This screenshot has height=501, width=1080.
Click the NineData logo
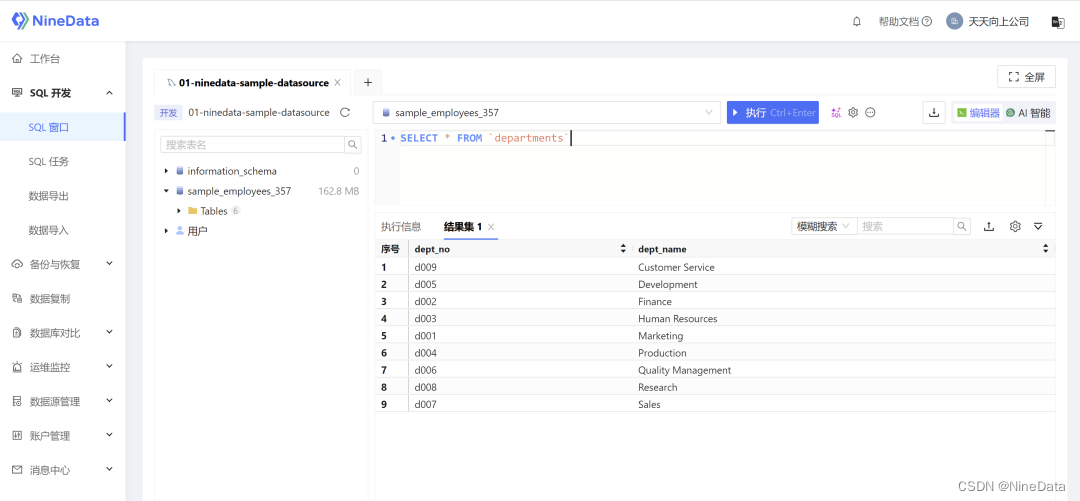(x=56, y=21)
